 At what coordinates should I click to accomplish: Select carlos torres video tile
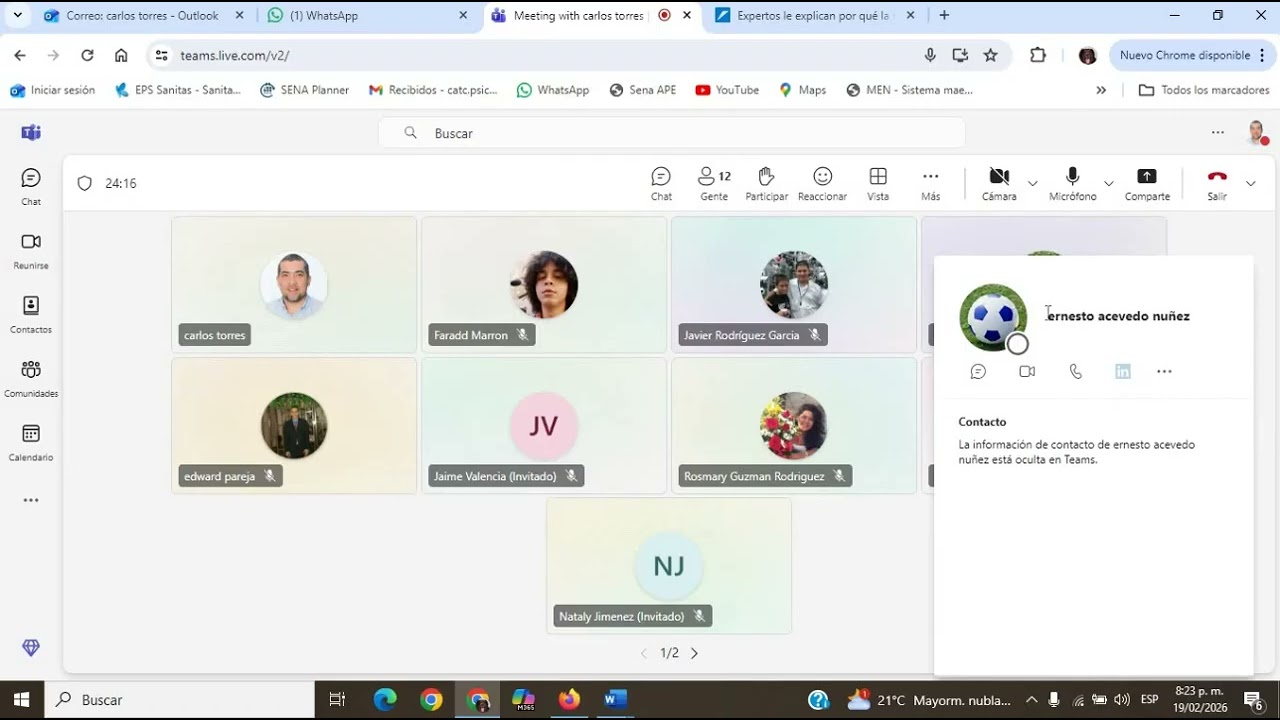click(294, 284)
